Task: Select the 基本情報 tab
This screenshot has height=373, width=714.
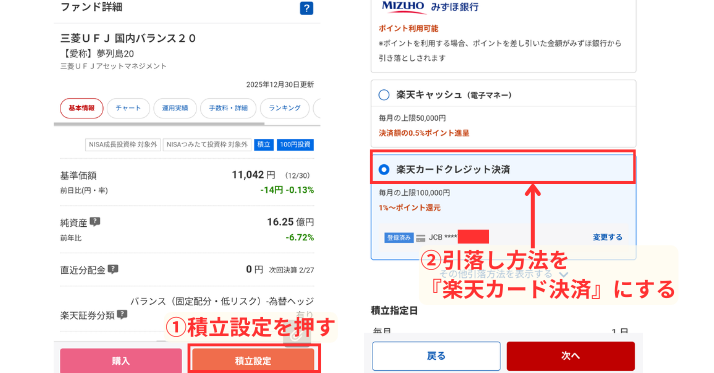Action: point(82,108)
